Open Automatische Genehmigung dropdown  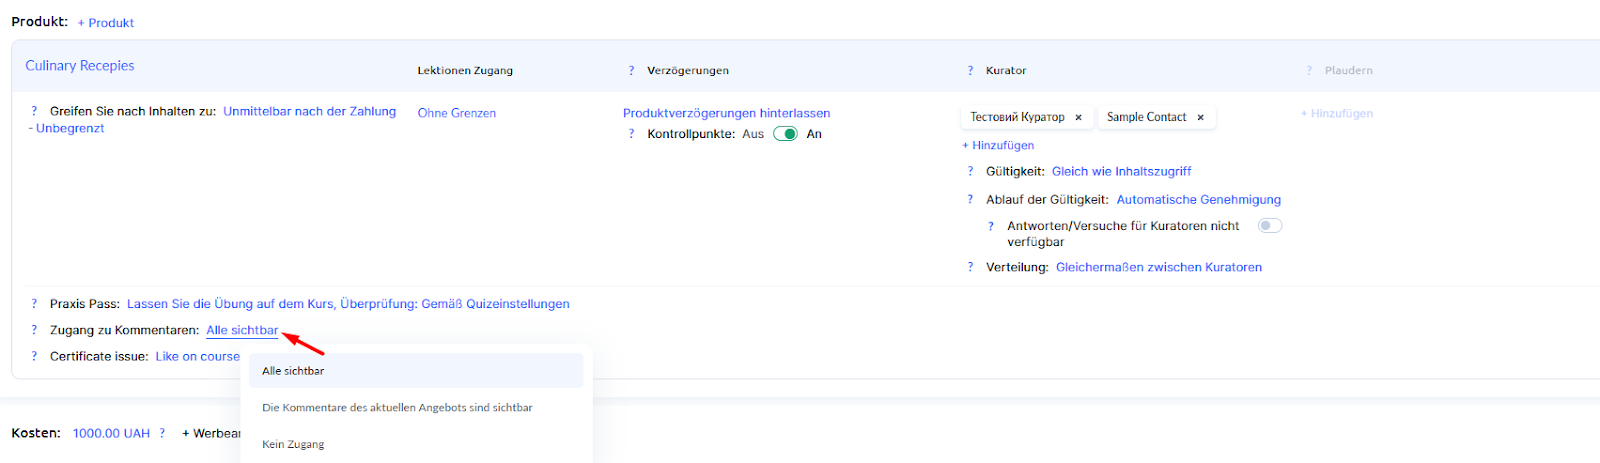pos(1198,200)
